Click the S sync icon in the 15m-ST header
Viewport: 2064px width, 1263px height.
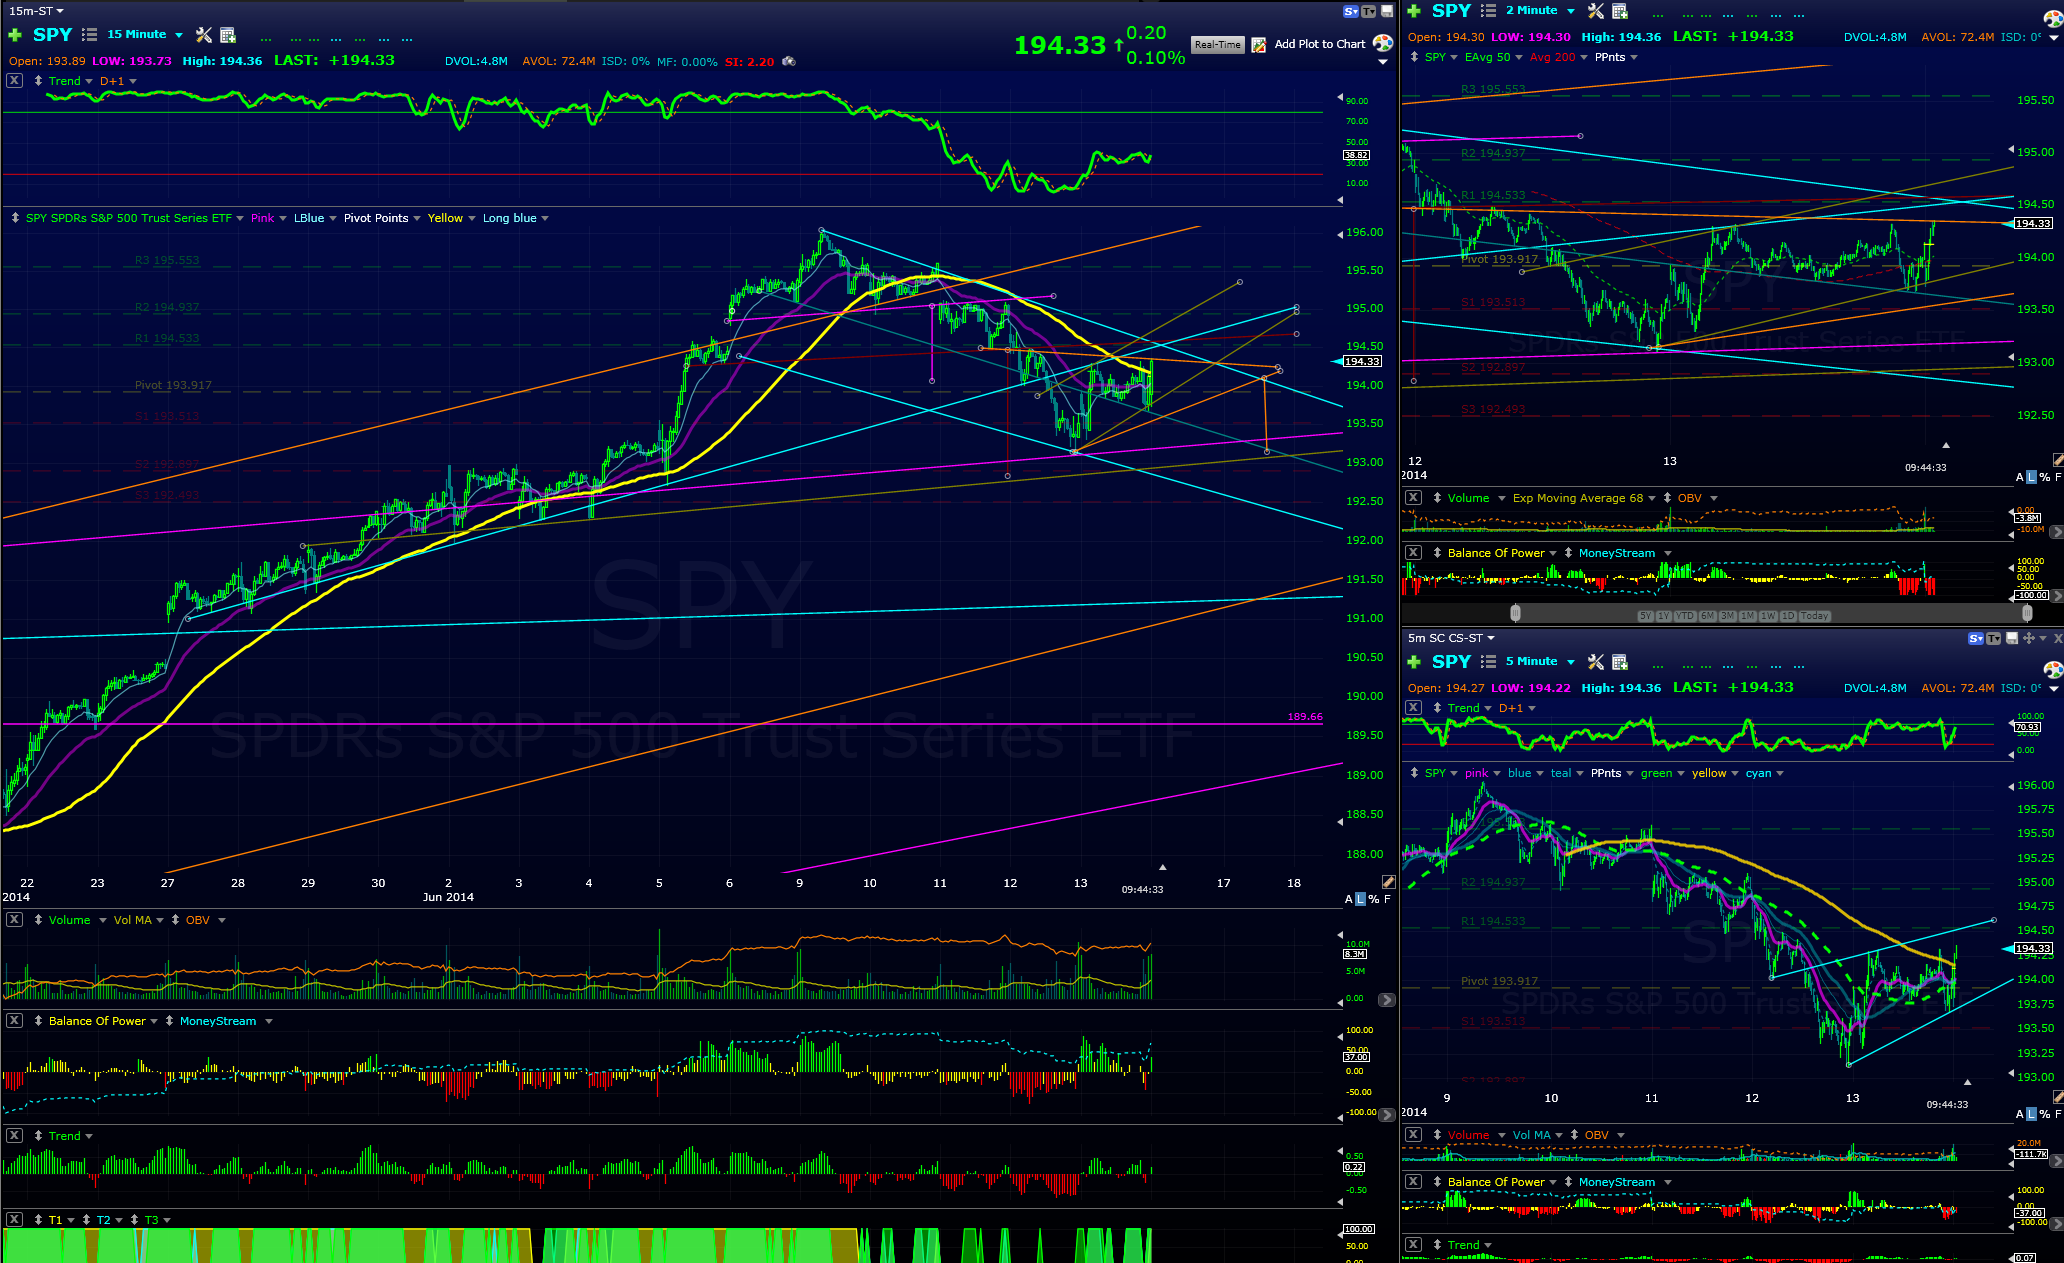(x=1351, y=11)
